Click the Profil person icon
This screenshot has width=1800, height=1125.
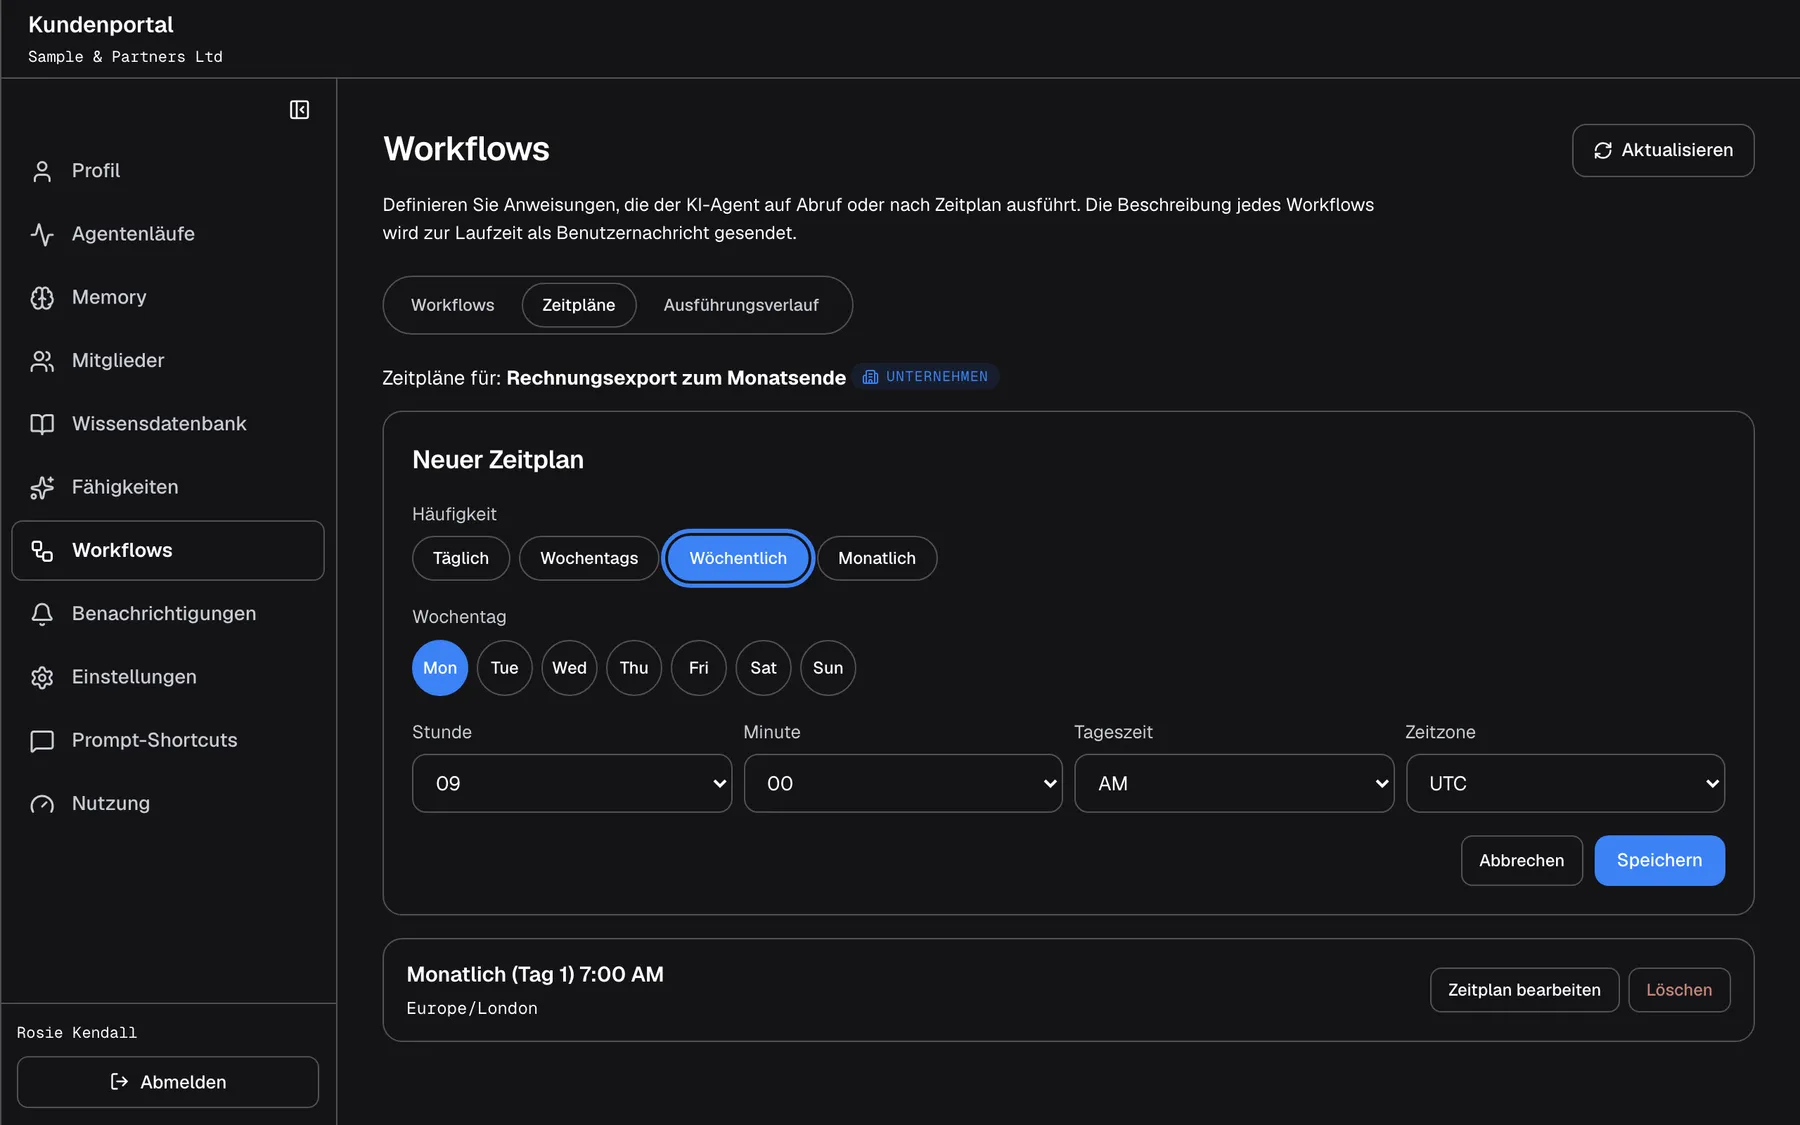(42, 171)
